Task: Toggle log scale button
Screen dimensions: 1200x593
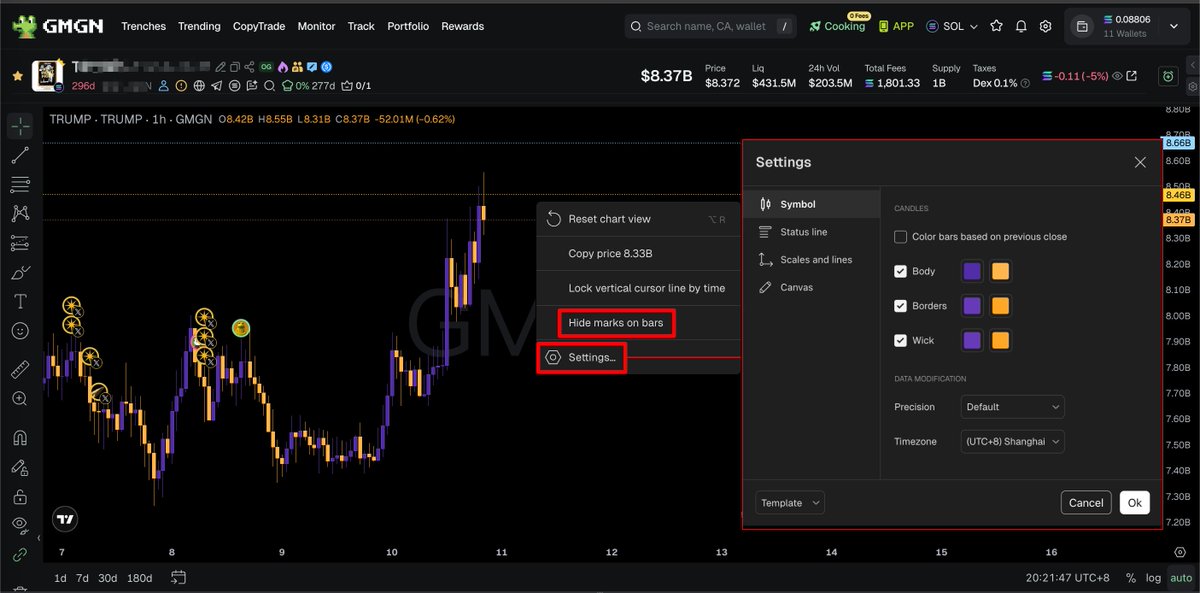Action: (1154, 578)
